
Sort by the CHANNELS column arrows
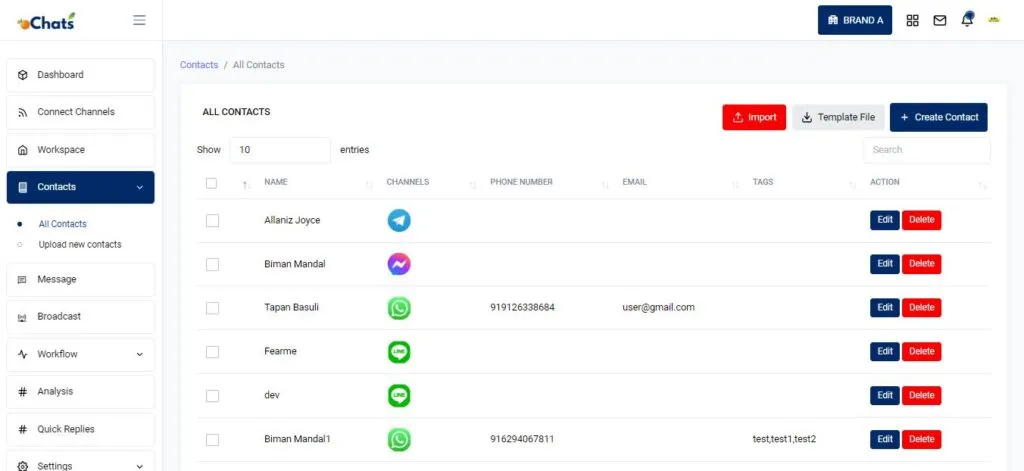[472, 186]
